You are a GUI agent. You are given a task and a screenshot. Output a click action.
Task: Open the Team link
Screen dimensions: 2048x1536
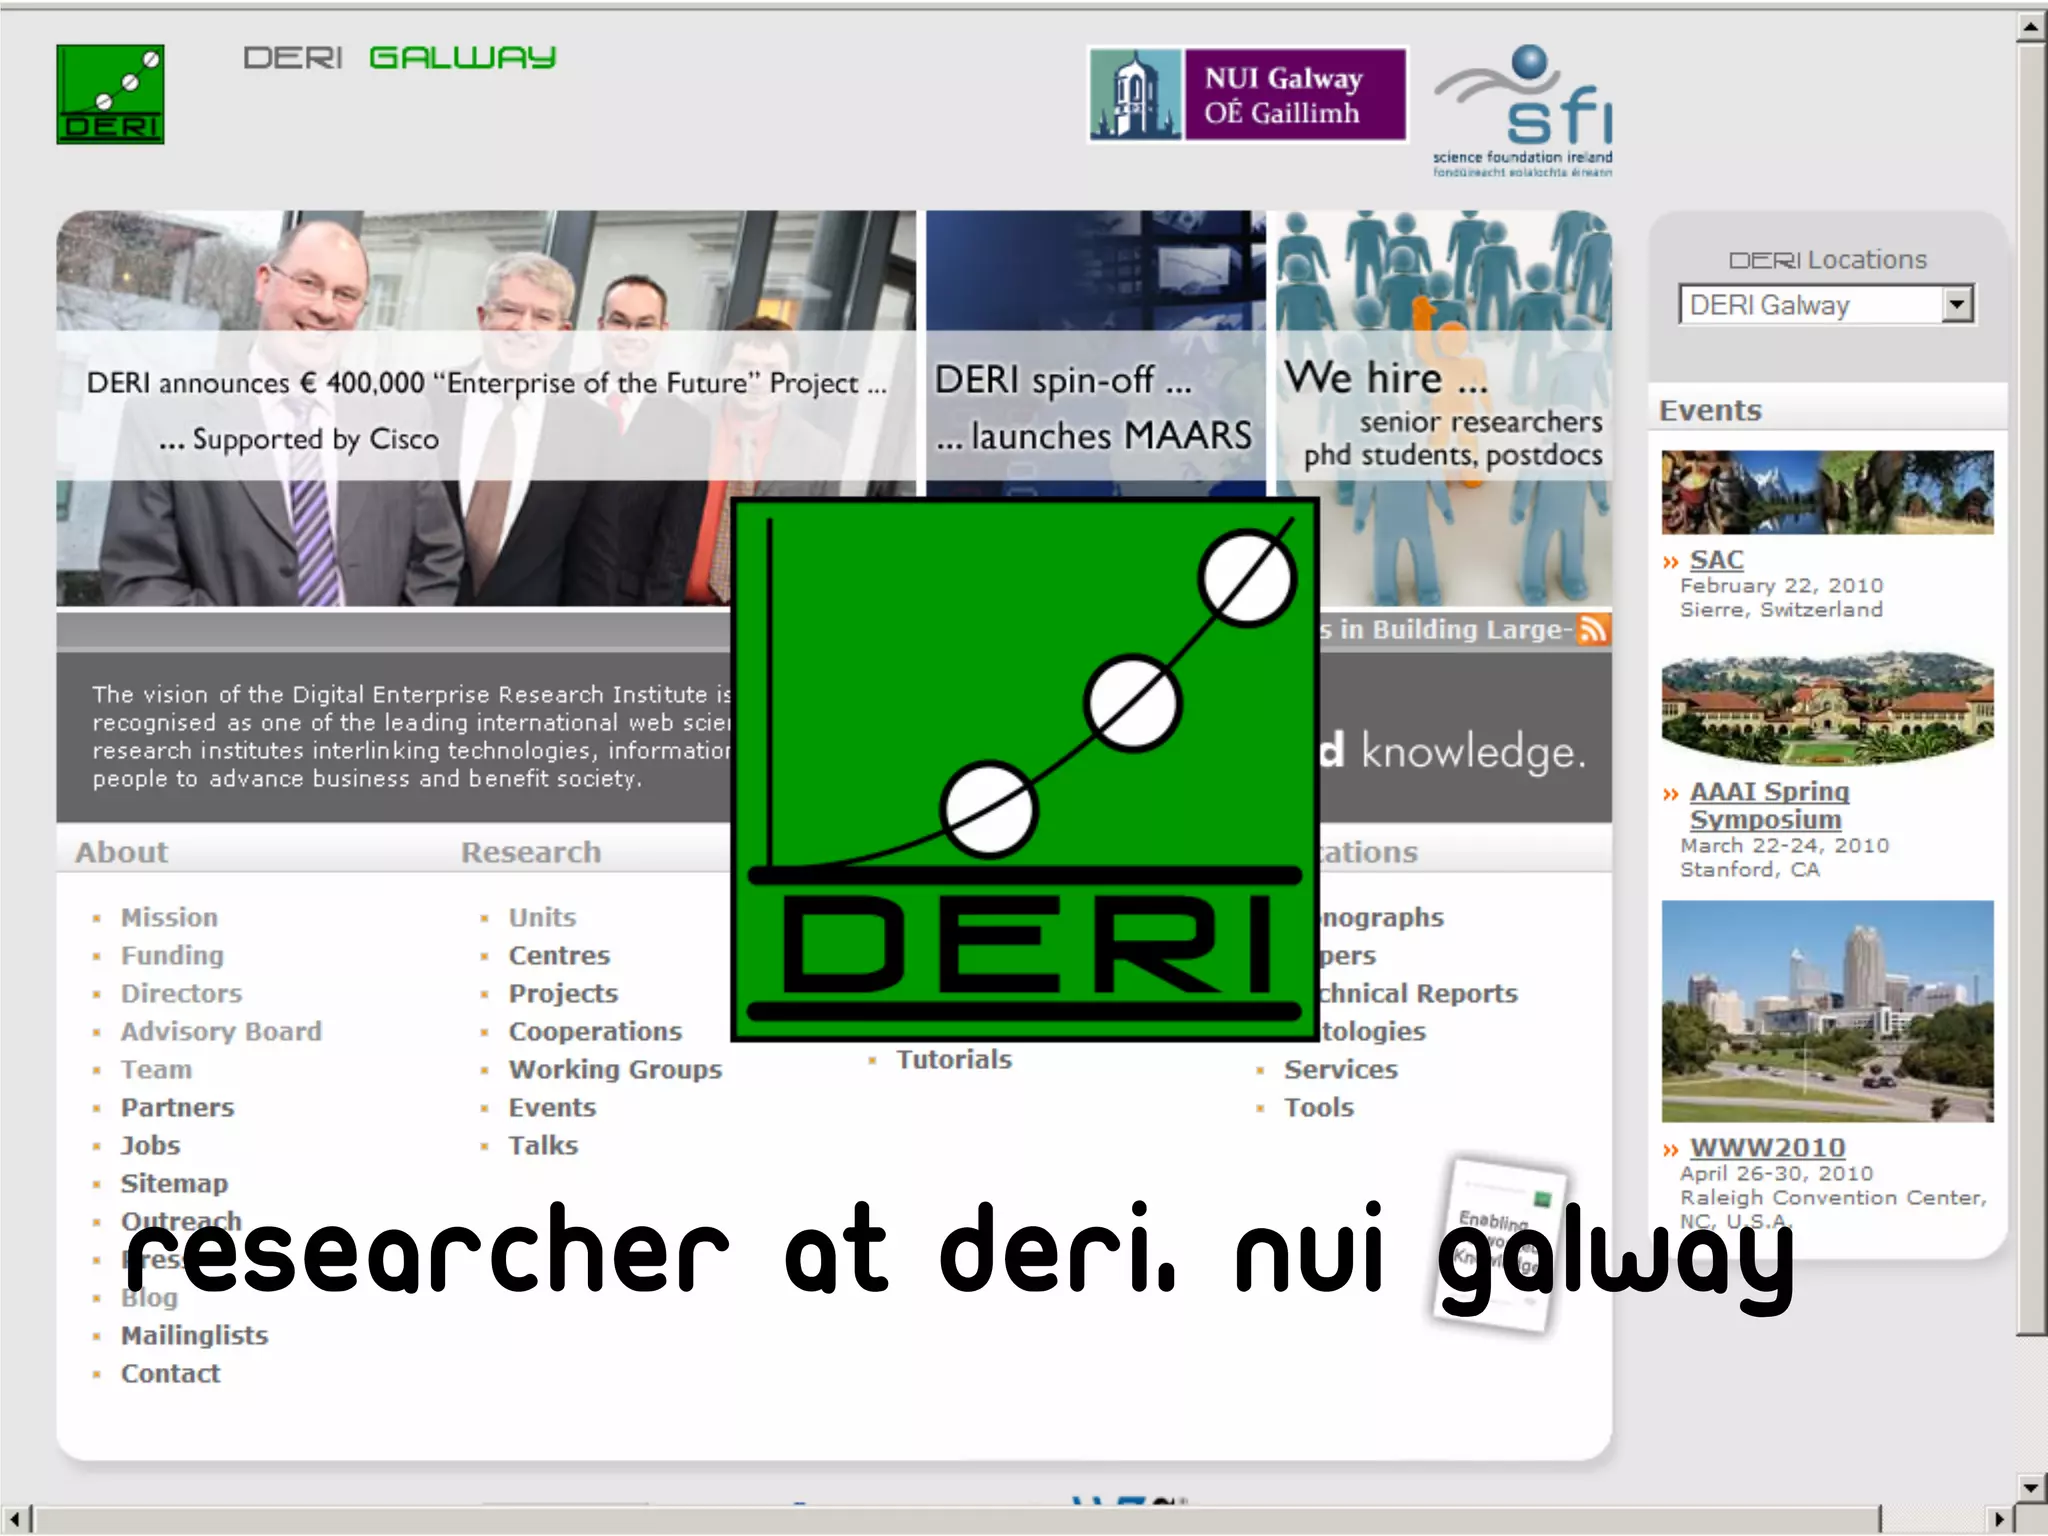pos(156,1069)
